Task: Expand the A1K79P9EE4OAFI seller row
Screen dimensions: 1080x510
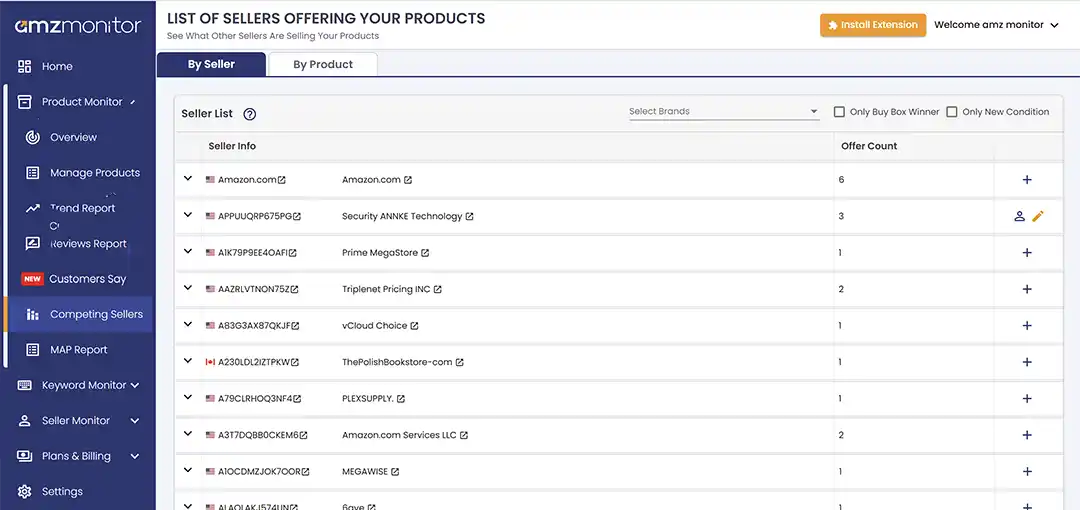Action: [x=187, y=252]
